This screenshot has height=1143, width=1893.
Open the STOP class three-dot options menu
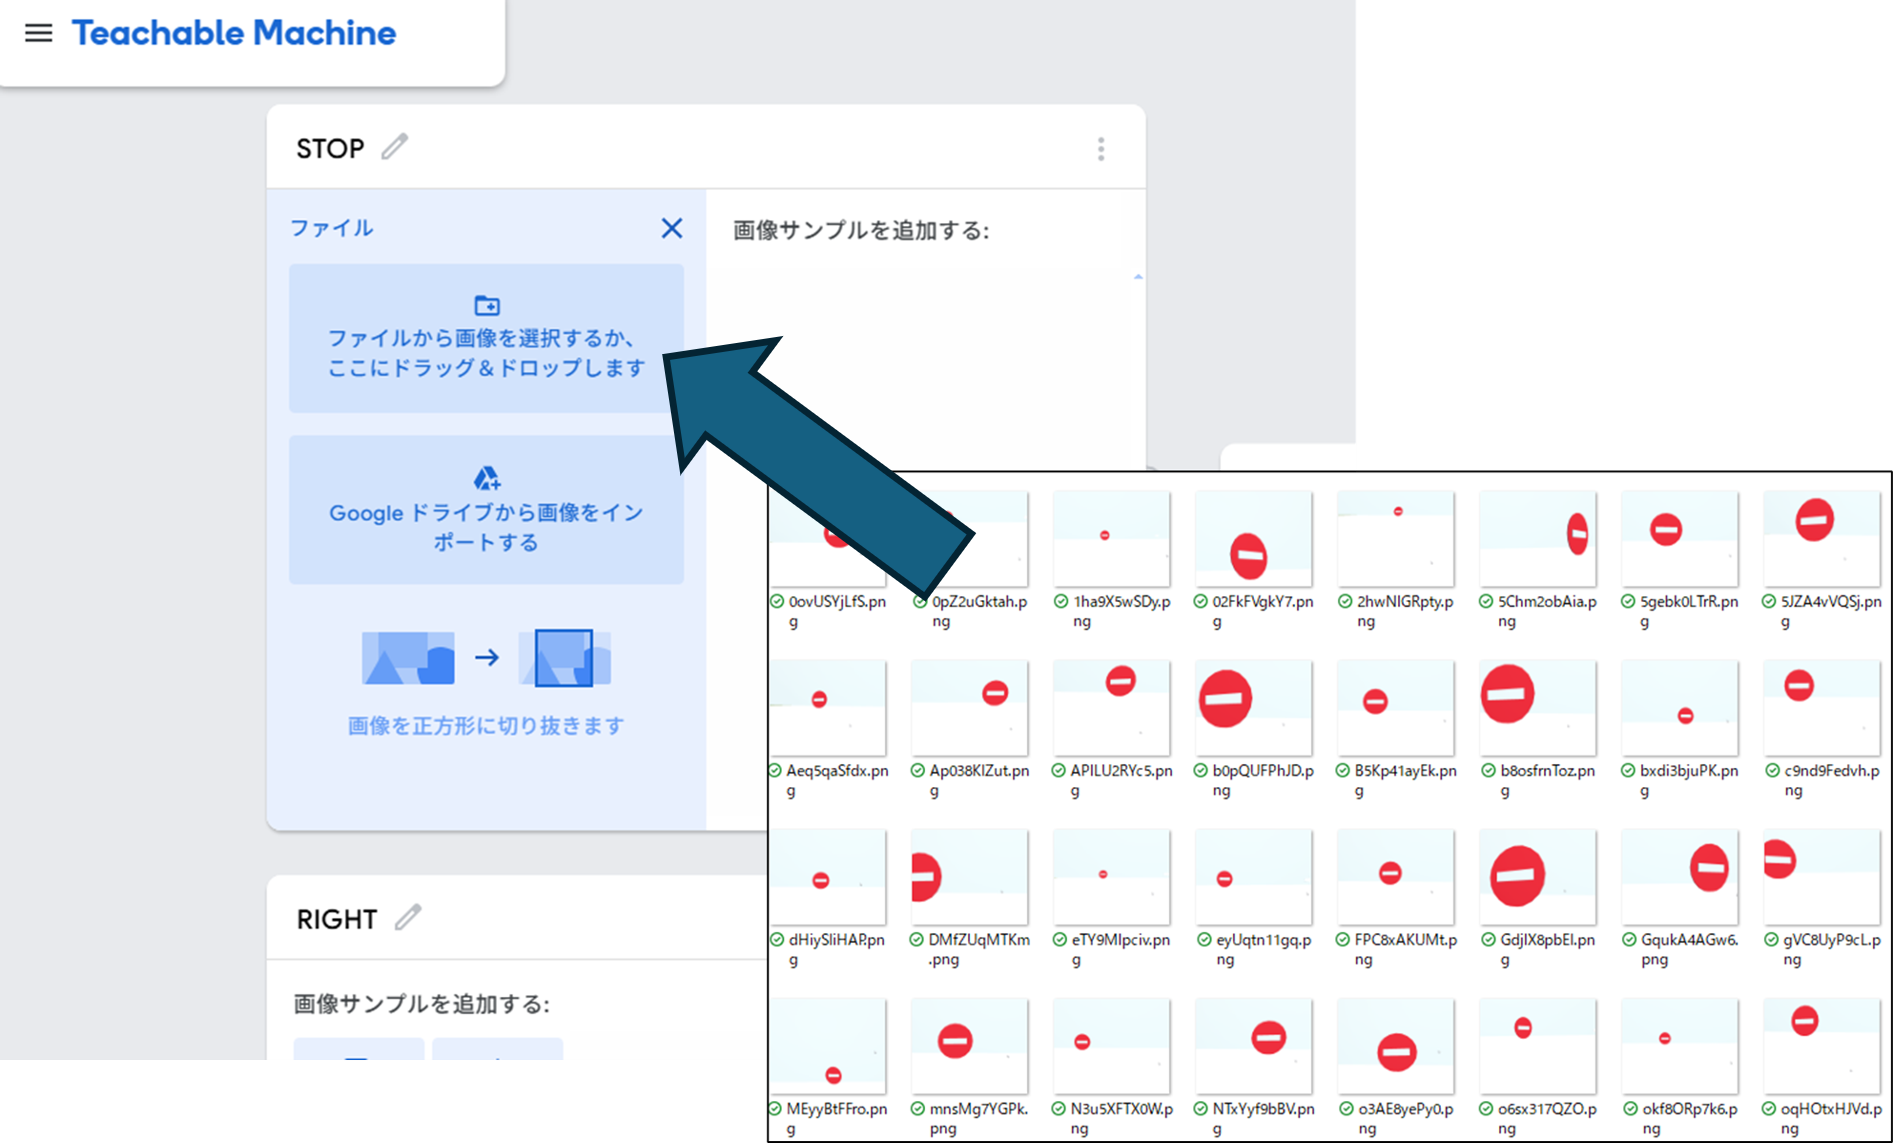point(1101,149)
